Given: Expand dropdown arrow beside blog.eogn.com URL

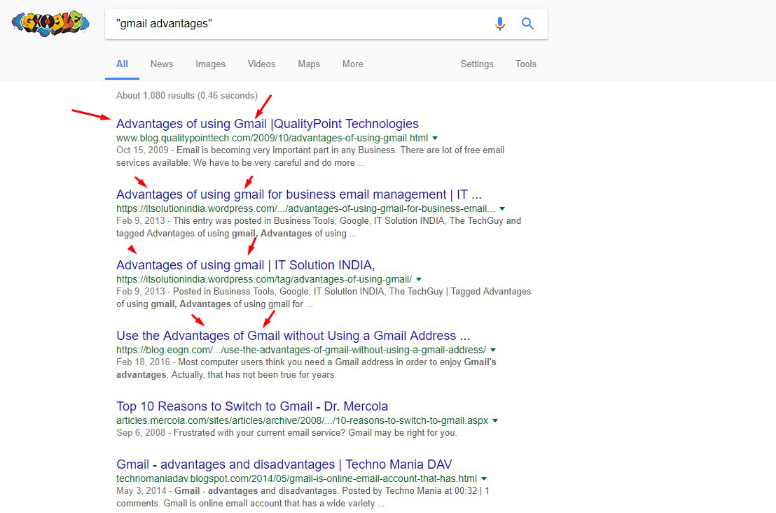Looking at the screenshot, I should tap(493, 350).
